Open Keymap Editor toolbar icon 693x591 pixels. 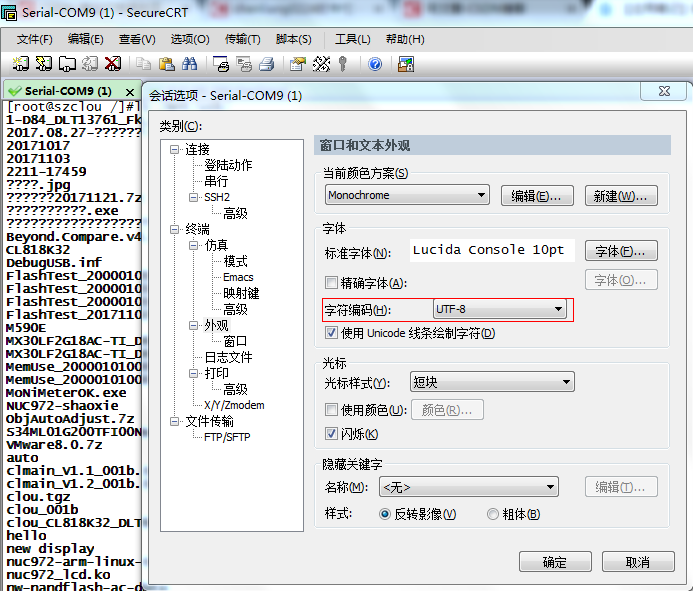(x=321, y=64)
